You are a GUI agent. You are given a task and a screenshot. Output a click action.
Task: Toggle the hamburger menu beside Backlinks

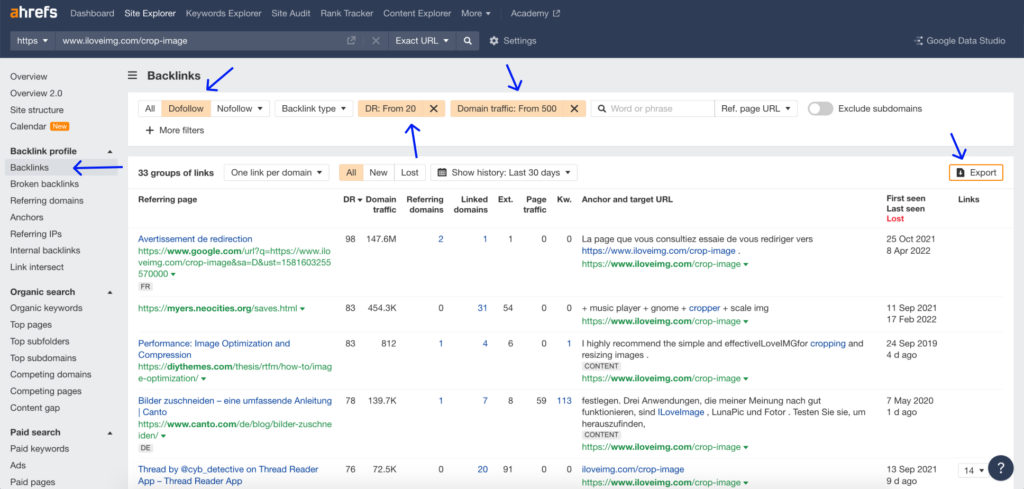pos(133,76)
